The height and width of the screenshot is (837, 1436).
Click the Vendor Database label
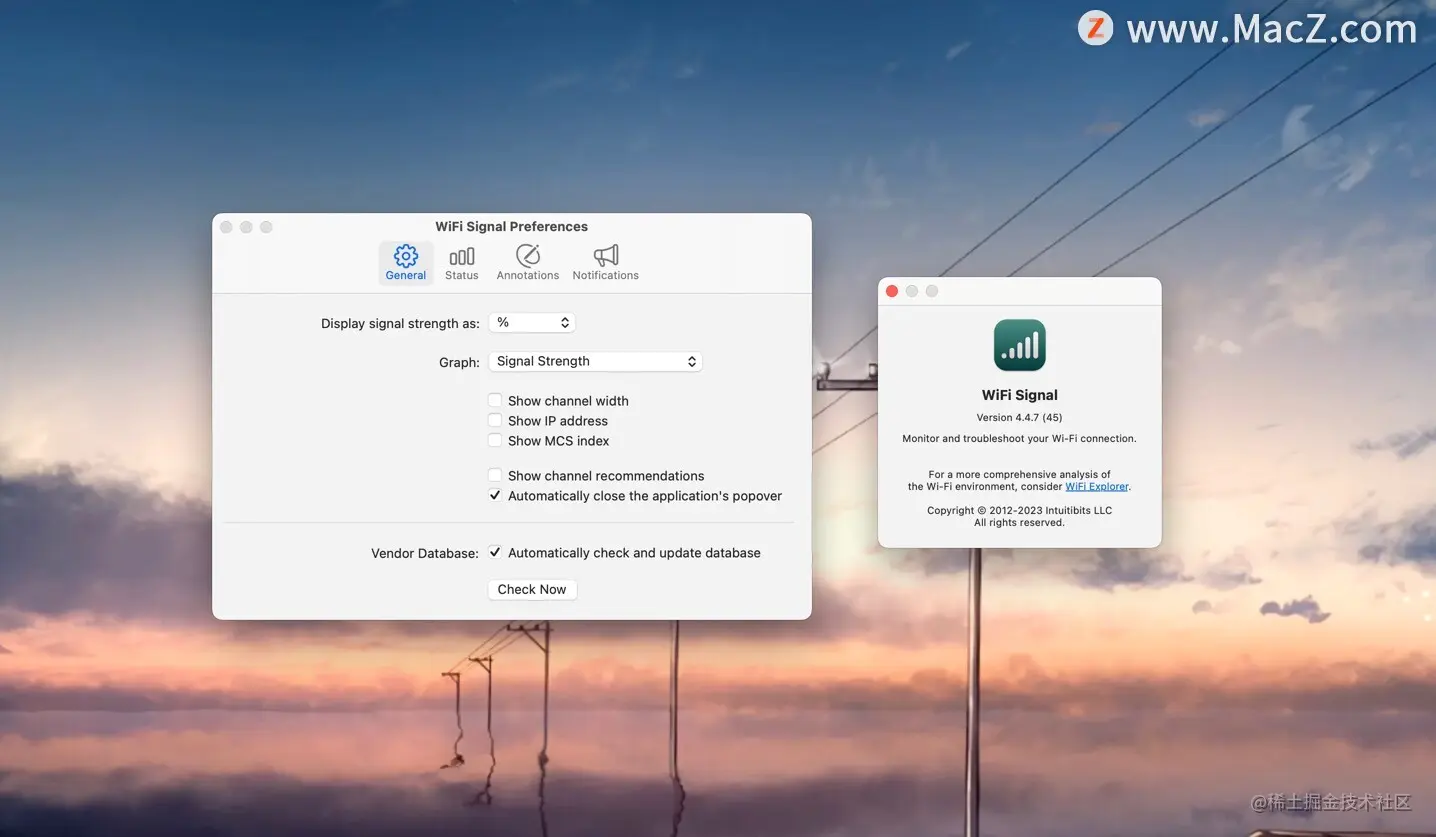pos(425,553)
